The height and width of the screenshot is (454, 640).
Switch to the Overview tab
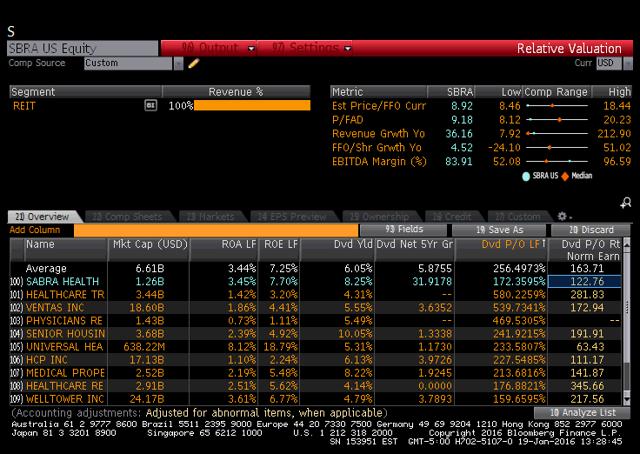pos(43,217)
